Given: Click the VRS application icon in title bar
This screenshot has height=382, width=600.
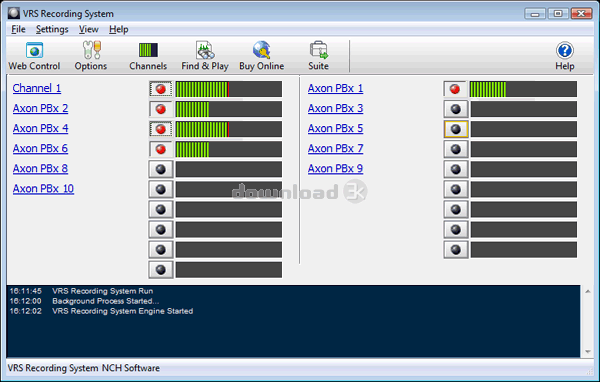Looking at the screenshot, I should [14, 13].
